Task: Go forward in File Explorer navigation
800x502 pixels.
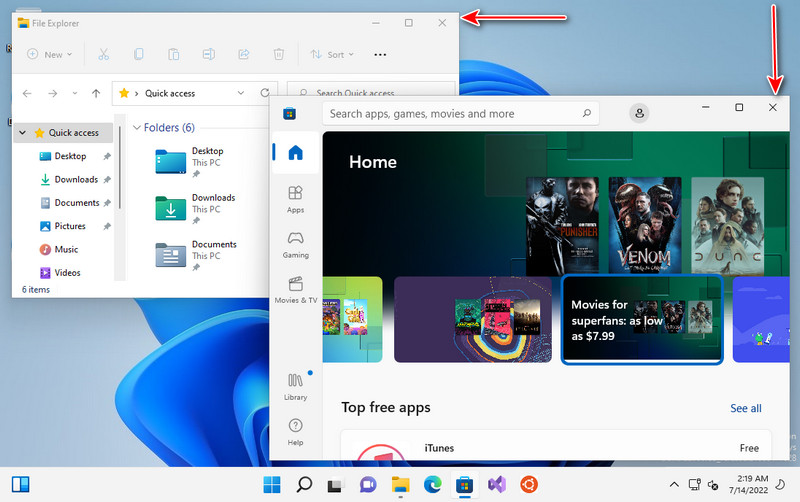Action: coord(53,93)
